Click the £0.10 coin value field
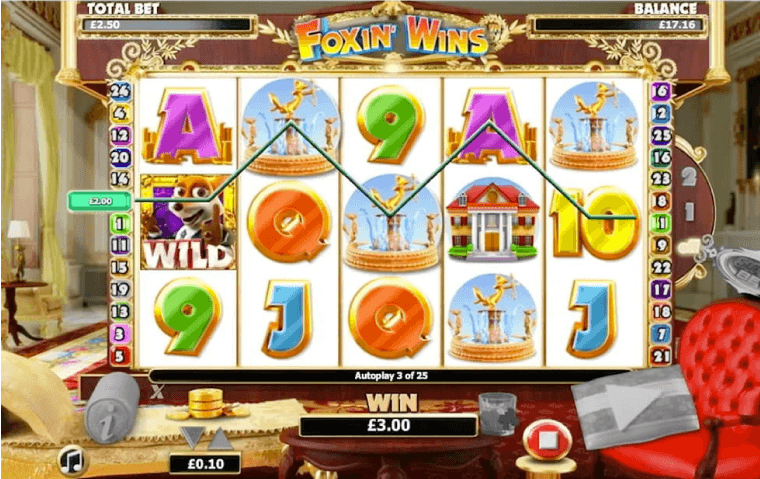The height and width of the screenshot is (479, 760). point(206,463)
